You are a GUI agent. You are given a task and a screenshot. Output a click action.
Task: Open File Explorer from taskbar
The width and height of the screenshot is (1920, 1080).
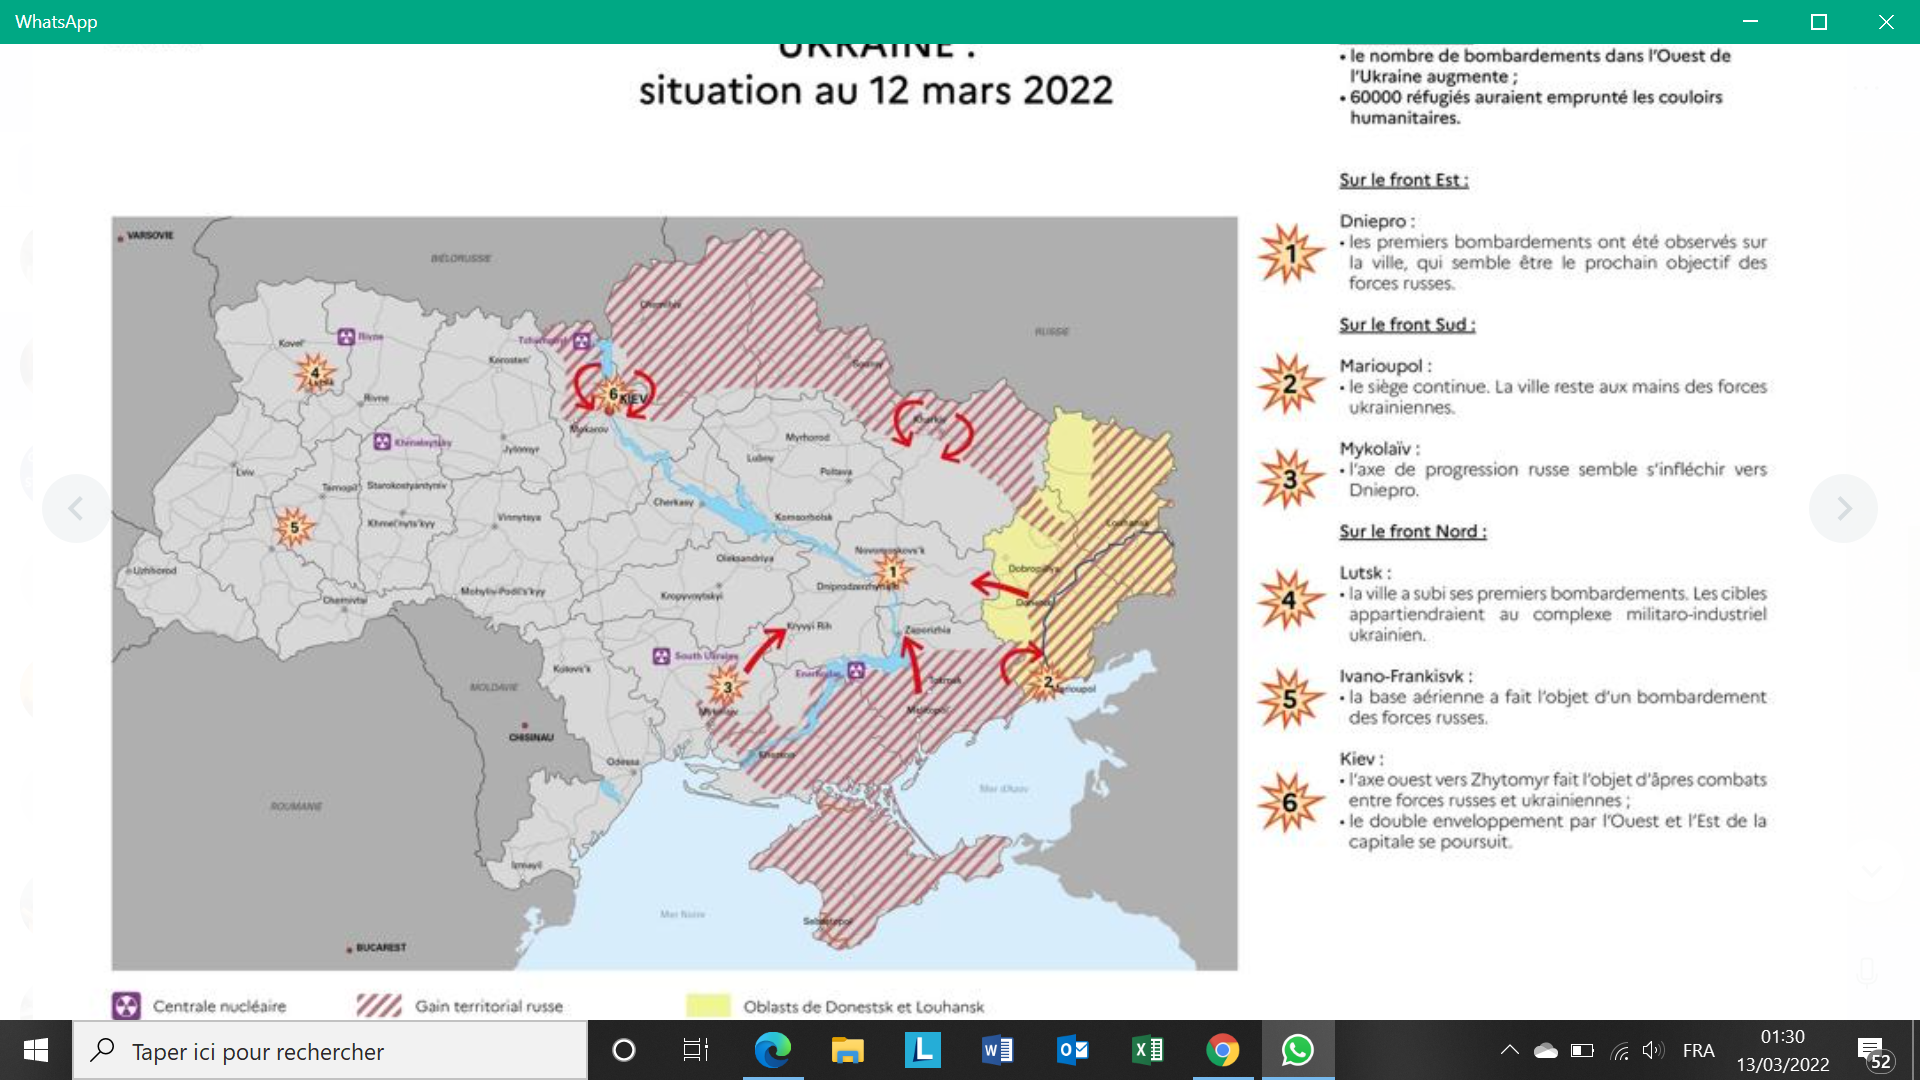847,1050
